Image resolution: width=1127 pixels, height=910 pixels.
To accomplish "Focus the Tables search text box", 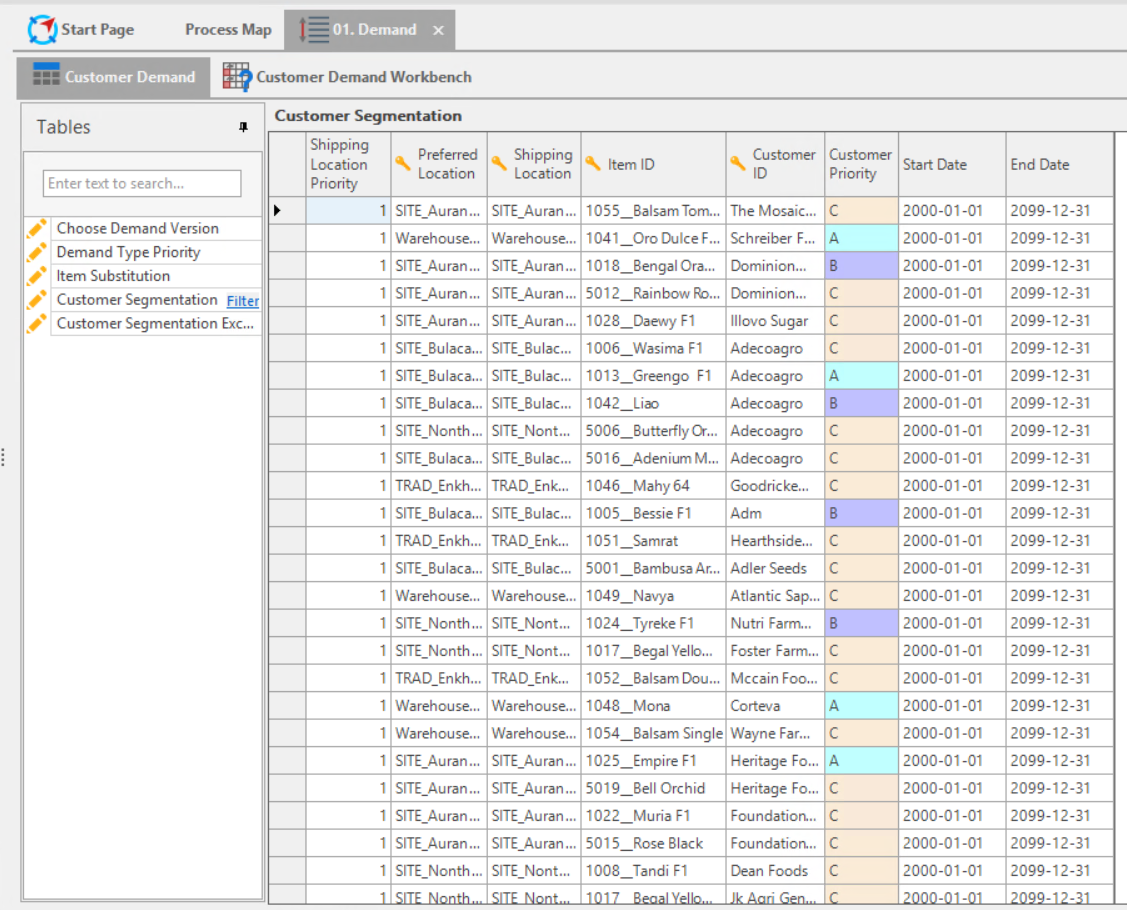I will 142,183.
